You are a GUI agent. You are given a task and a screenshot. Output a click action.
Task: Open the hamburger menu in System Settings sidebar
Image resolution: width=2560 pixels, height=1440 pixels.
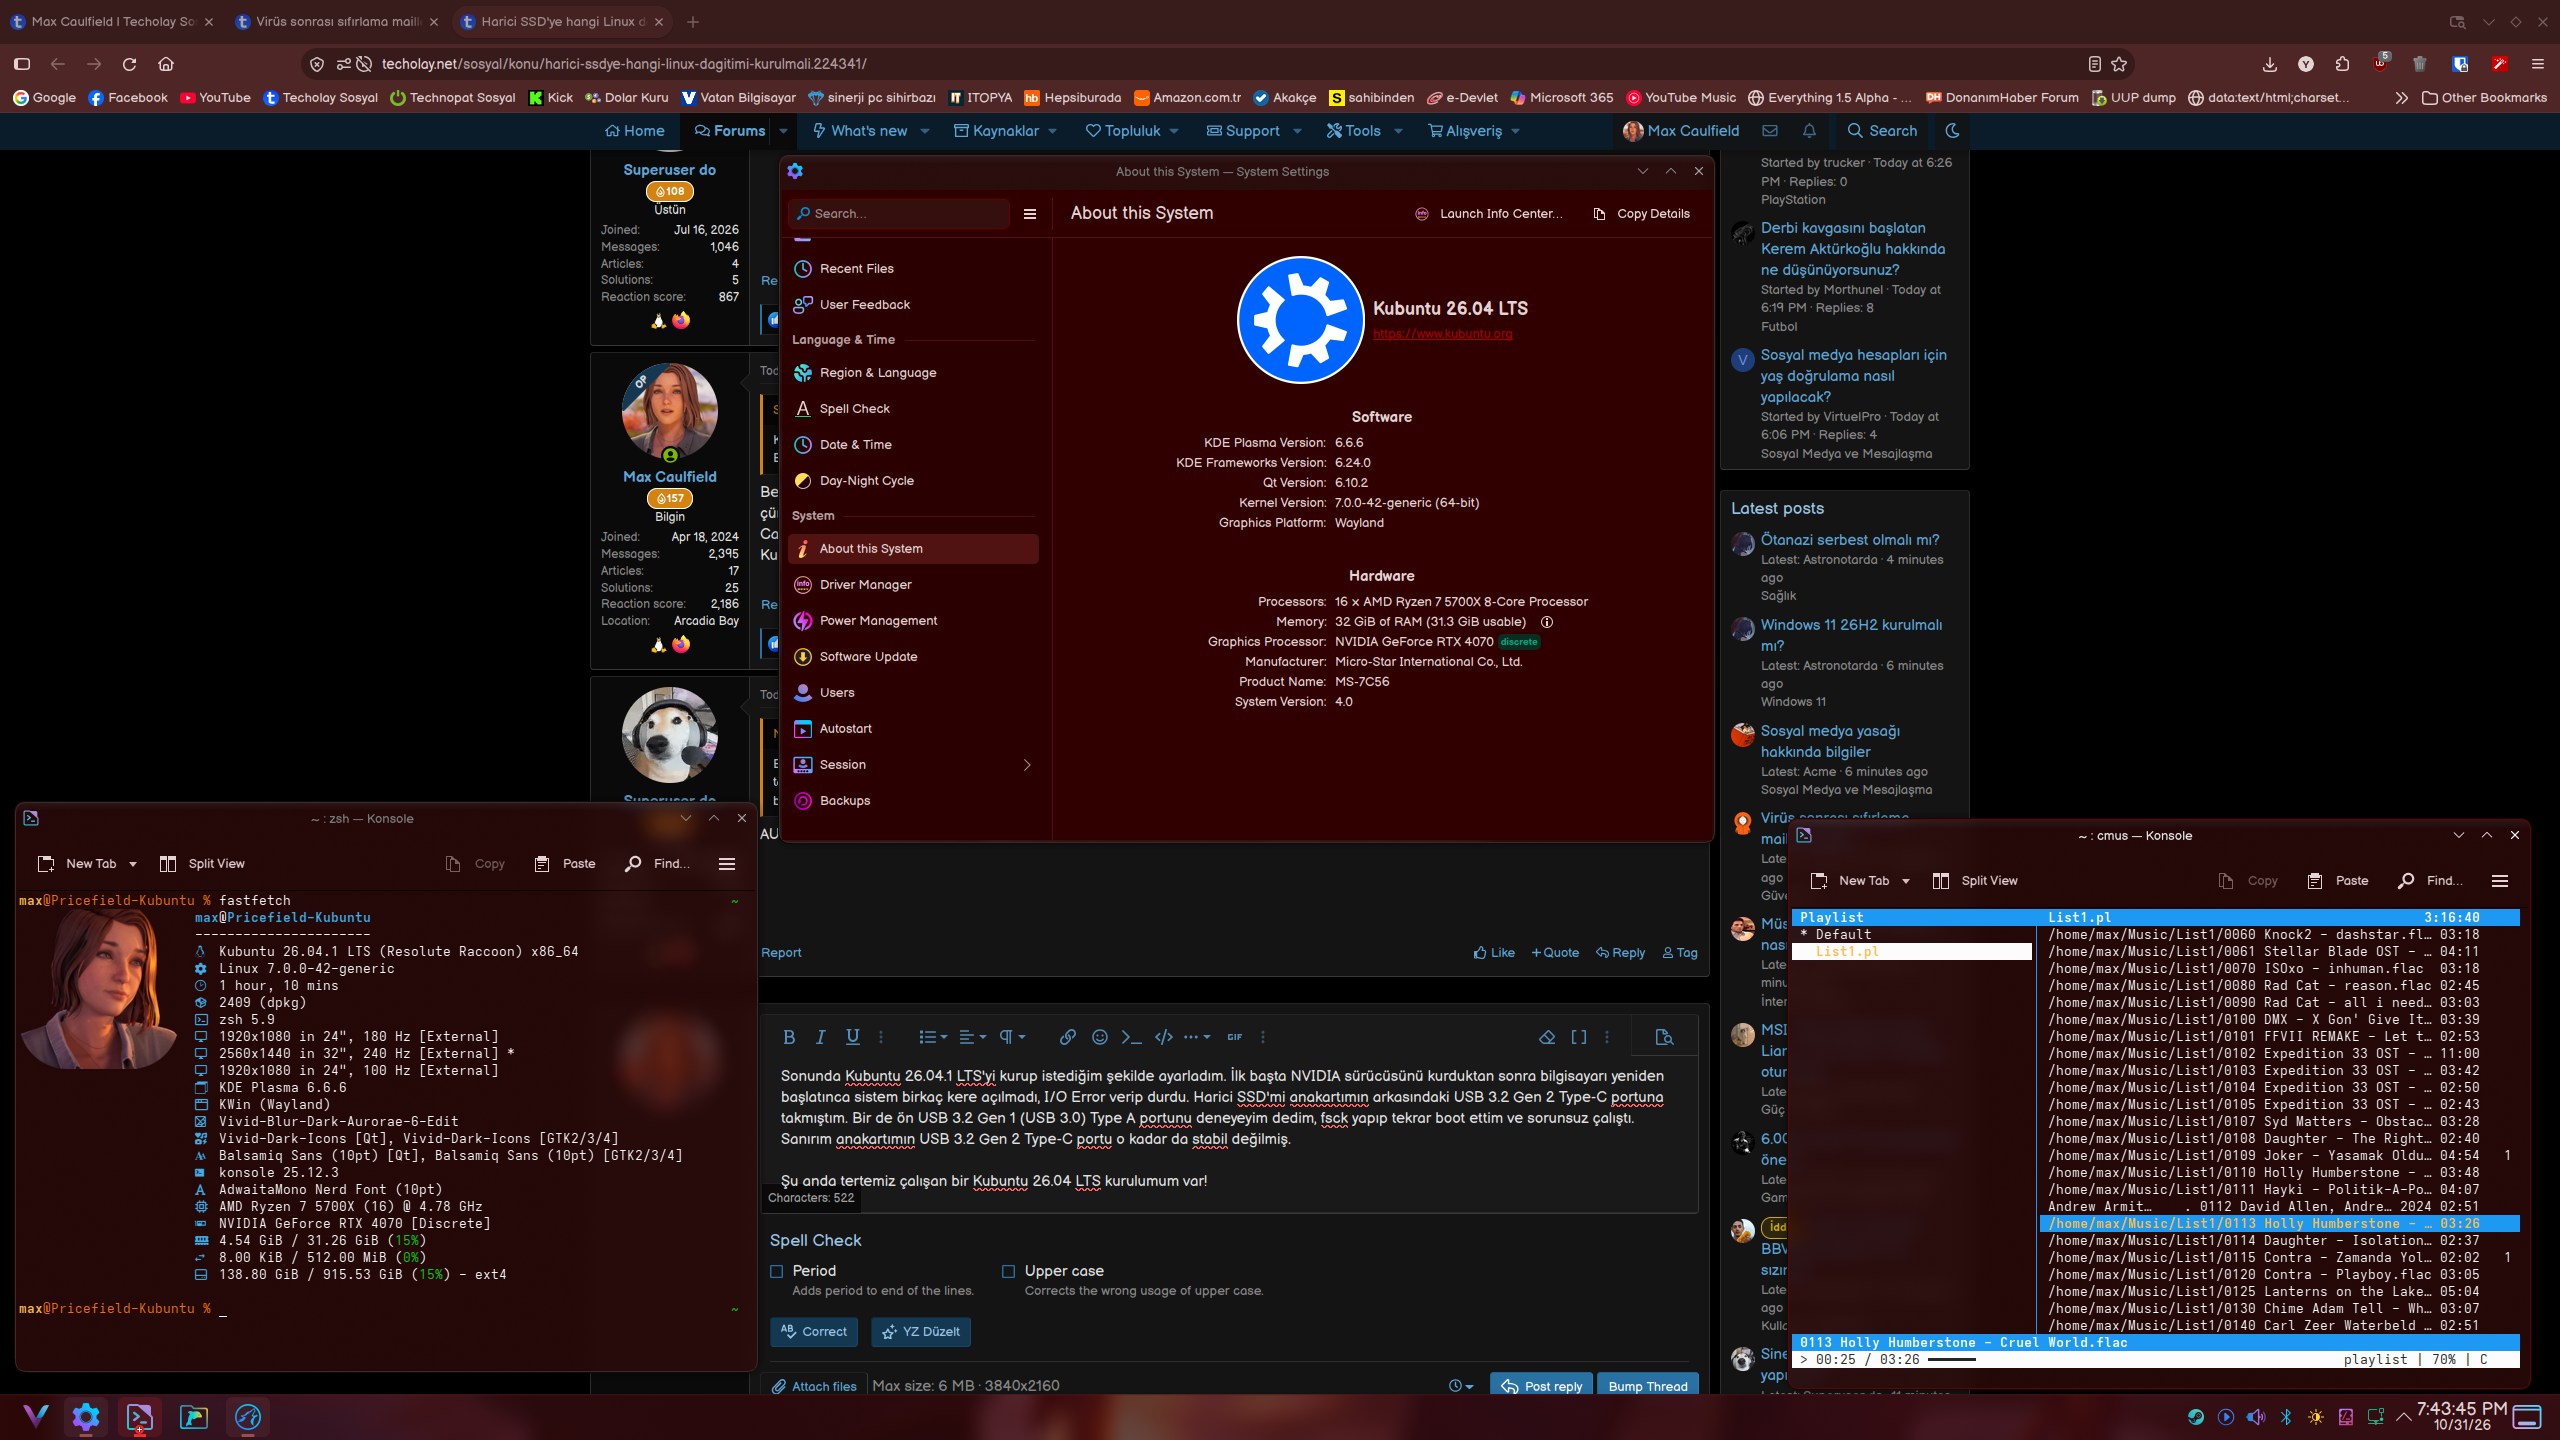click(x=1030, y=214)
